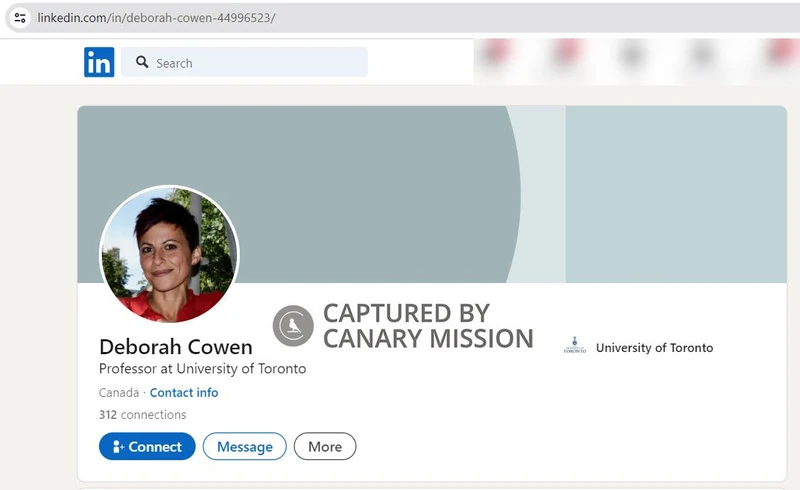Click the Canada location text
The image size is (800, 490).
[119, 393]
